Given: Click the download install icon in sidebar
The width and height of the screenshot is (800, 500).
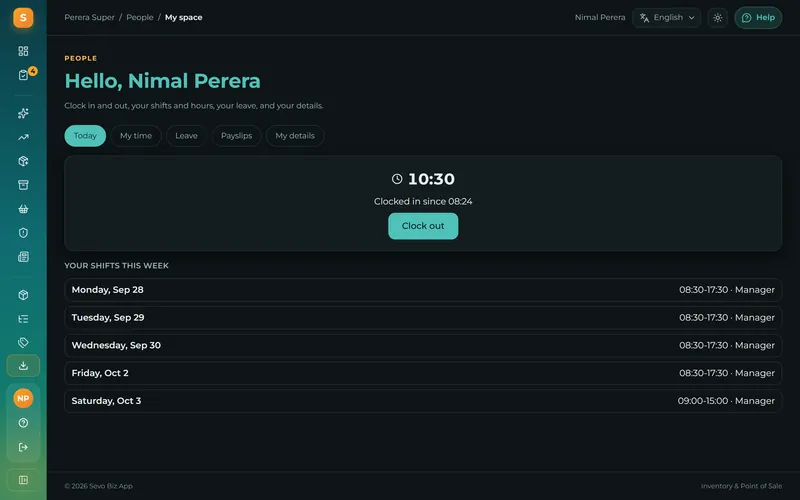Looking at the screenshot, I should point(23,366).
